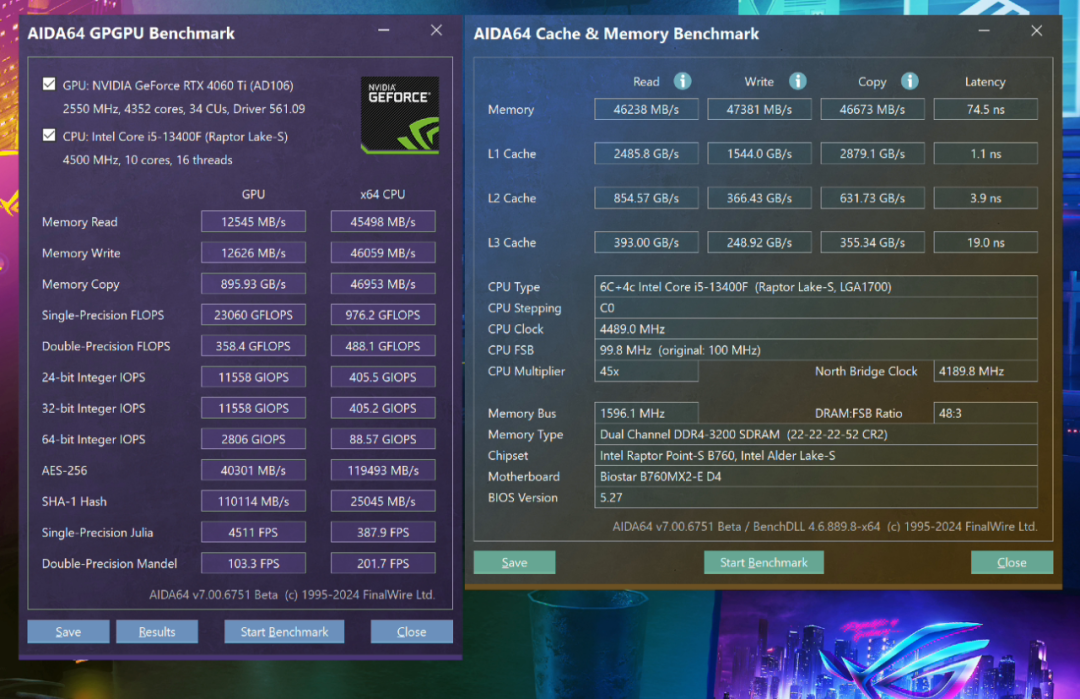The width and height of the screenshot is (1080, 699).
Task: Click the 103.3 FPS Mandel value
Action: point(253,563)
